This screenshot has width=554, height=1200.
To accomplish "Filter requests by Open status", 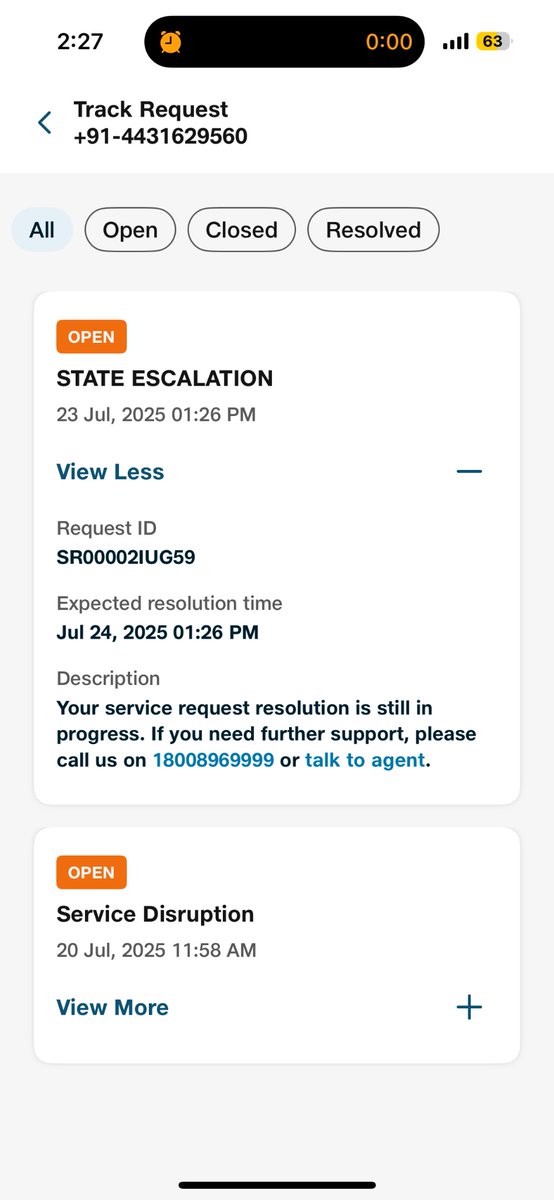I will click(x=130, y=230).
